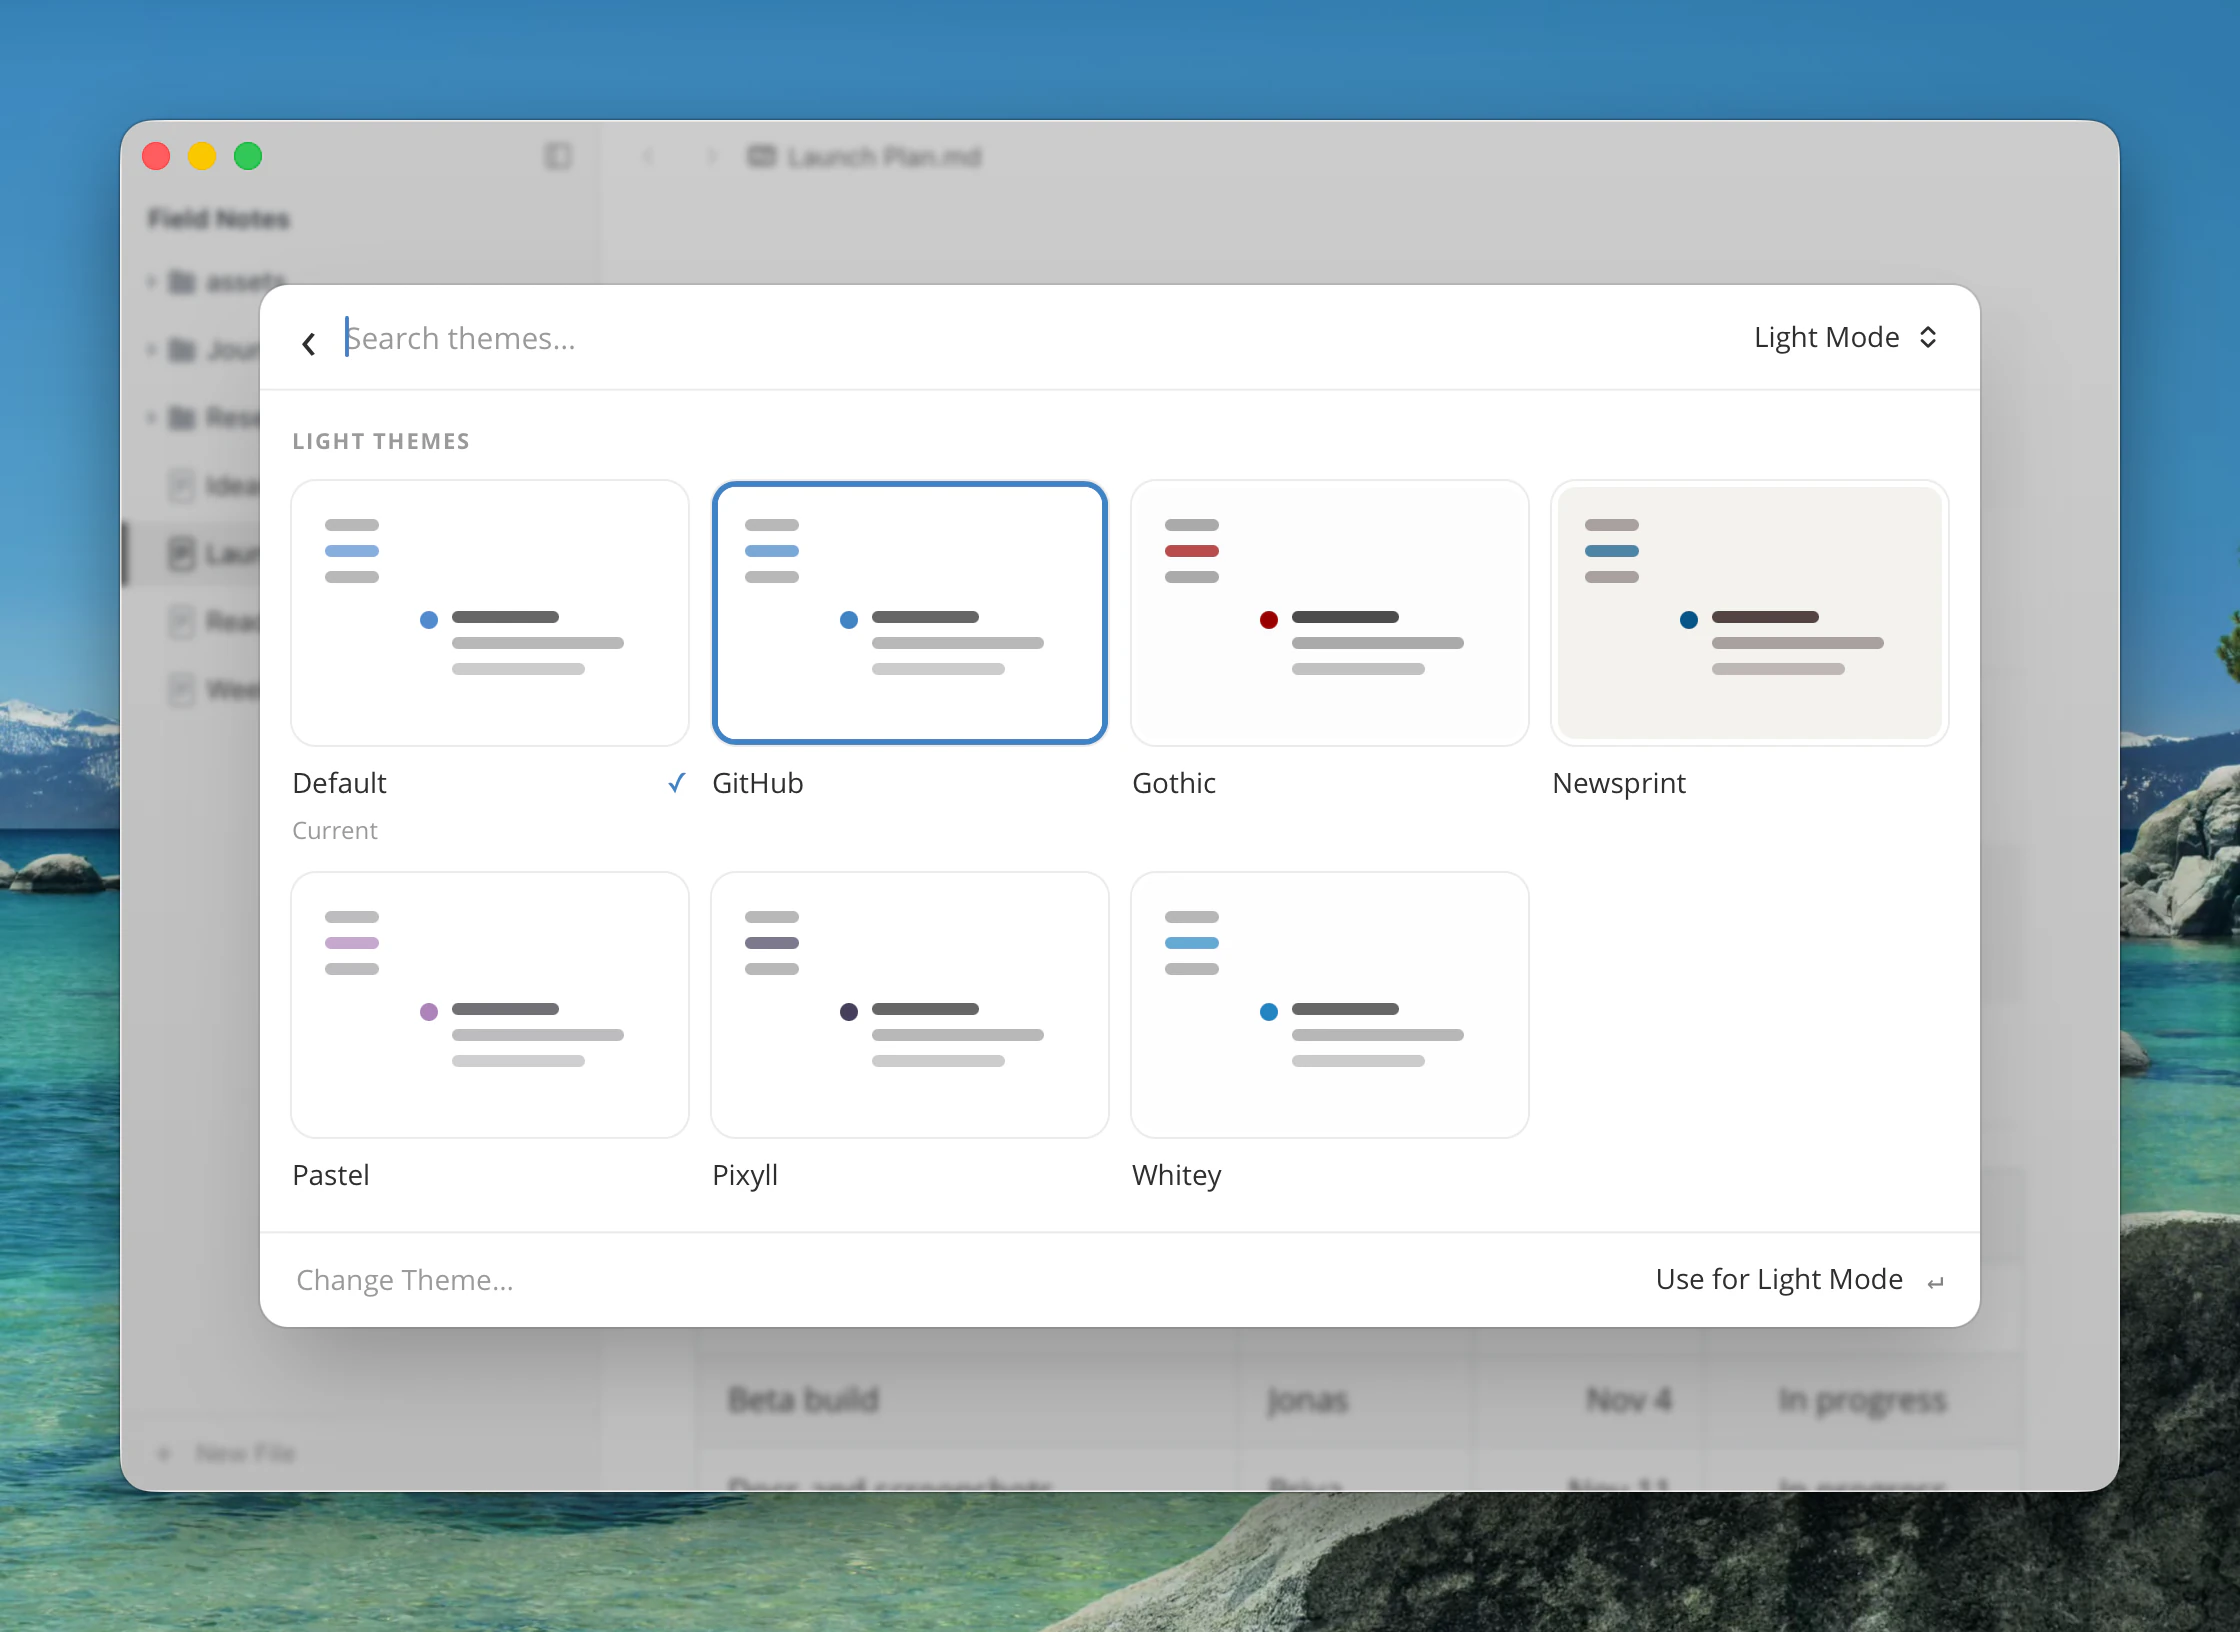This screenshot has height=1632, width=2240.
Task: Select the Newsprint theme preview
Action: pos(1750,612)
